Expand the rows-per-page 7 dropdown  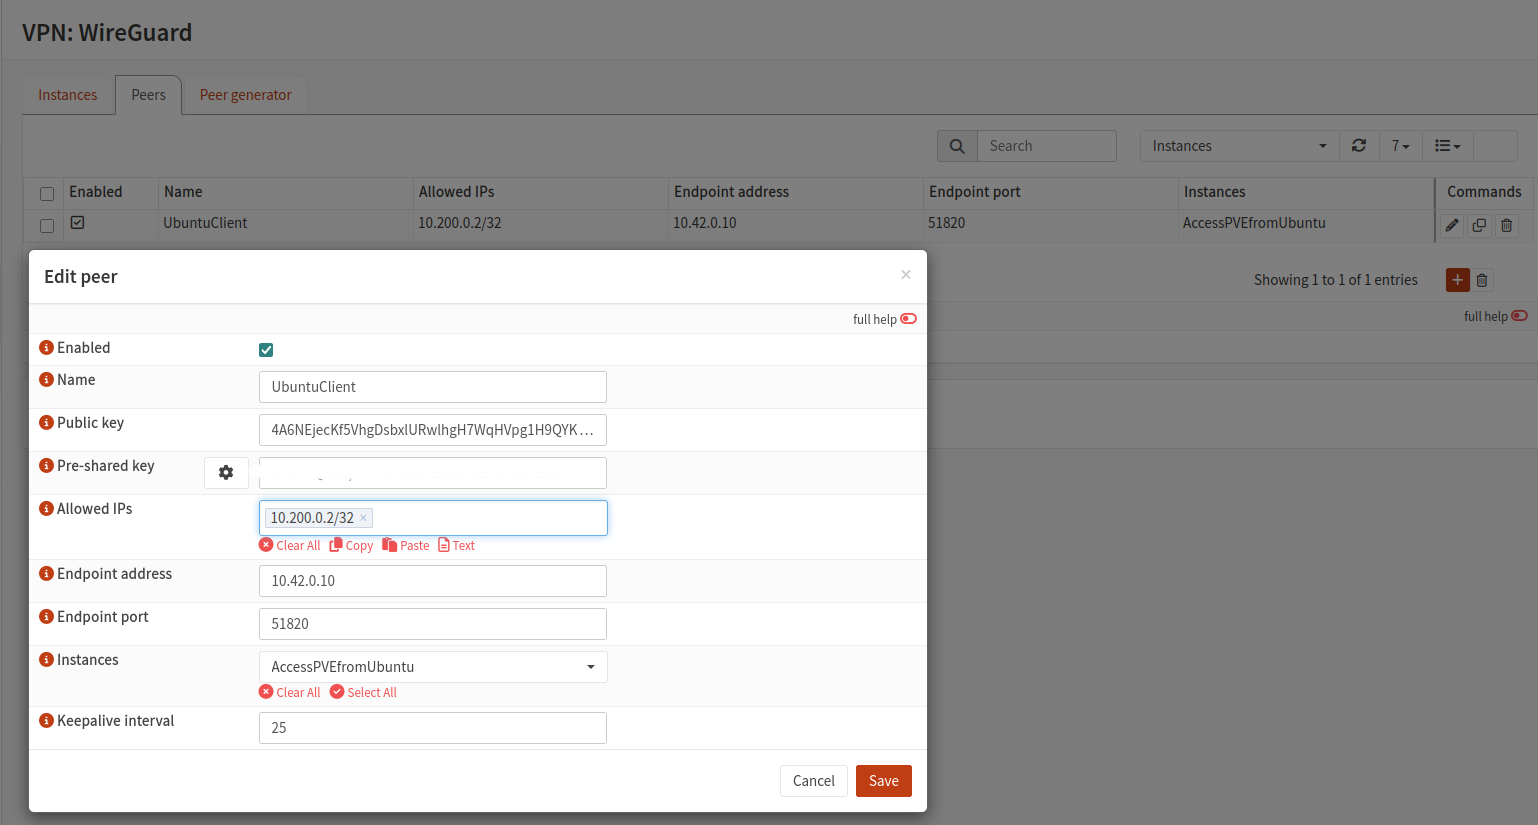click(x=1400, y=146)
